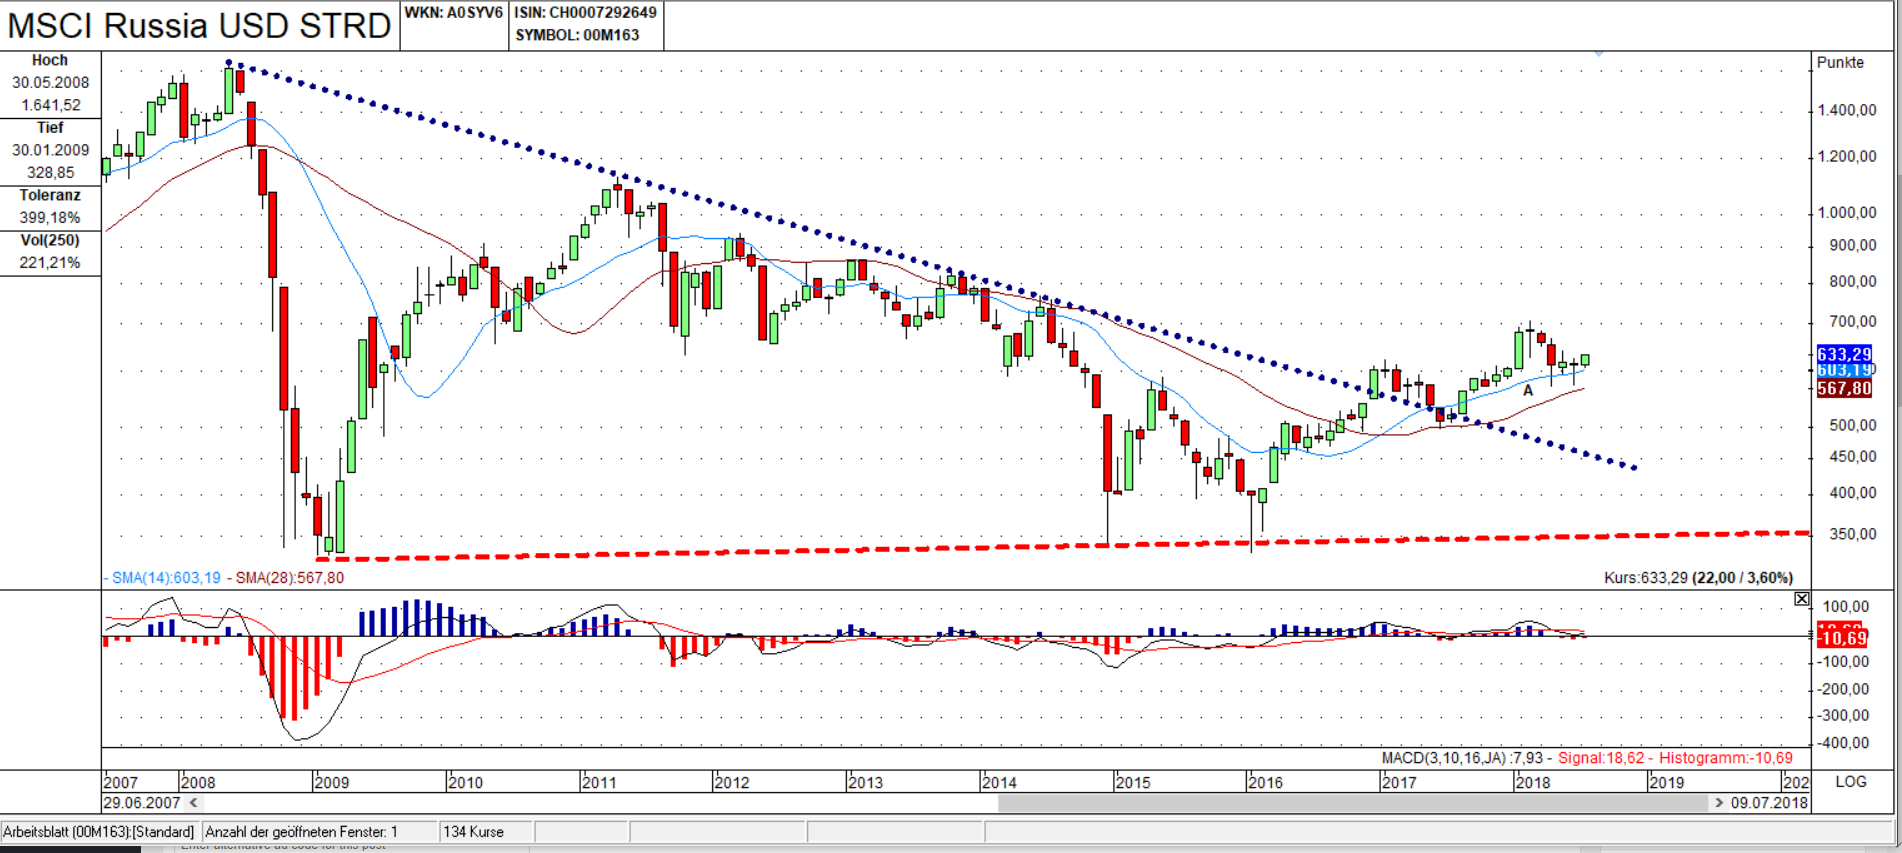Click the Punkte axis unit label

pos(1840,62)
